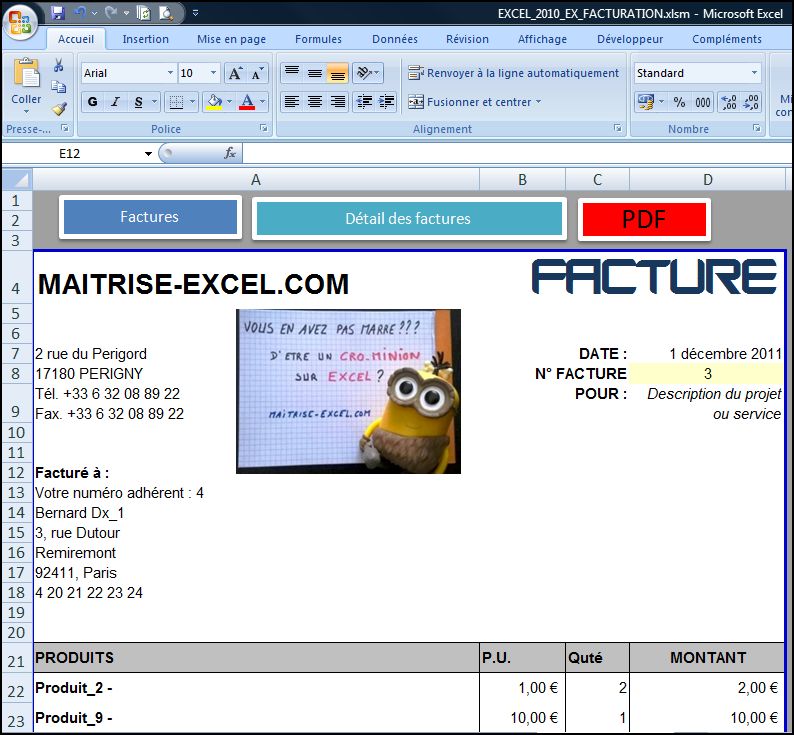Image resolution: width=794 pixels, height=735 pixels.
Task: Remove a decimal place
Action: 751,102
